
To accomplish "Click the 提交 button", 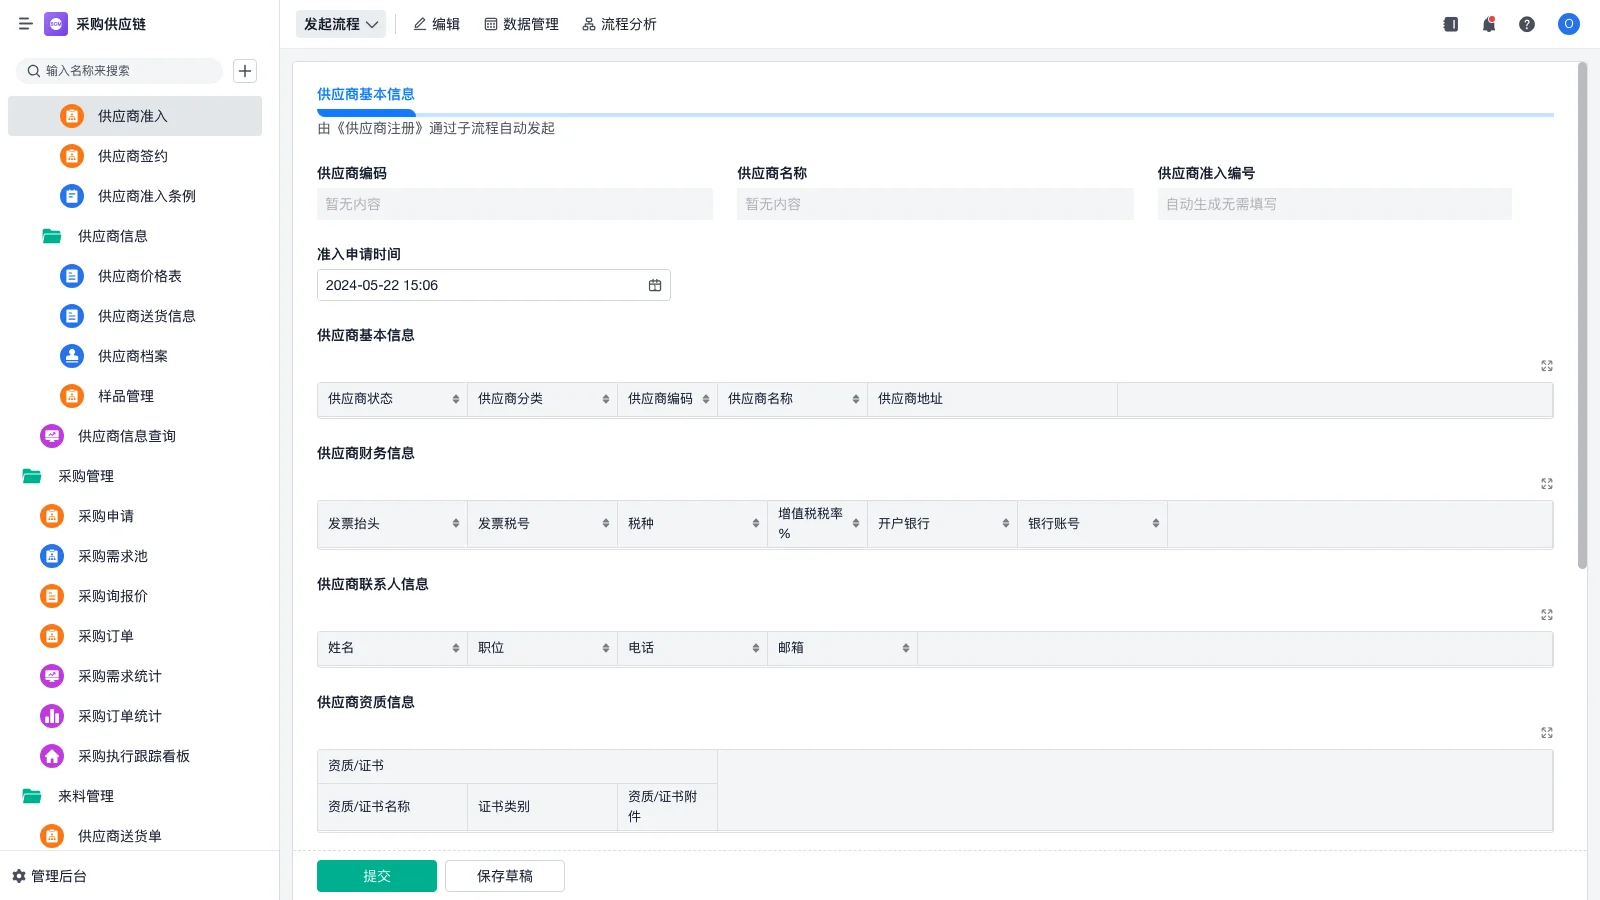I will [x=377, y=876].
